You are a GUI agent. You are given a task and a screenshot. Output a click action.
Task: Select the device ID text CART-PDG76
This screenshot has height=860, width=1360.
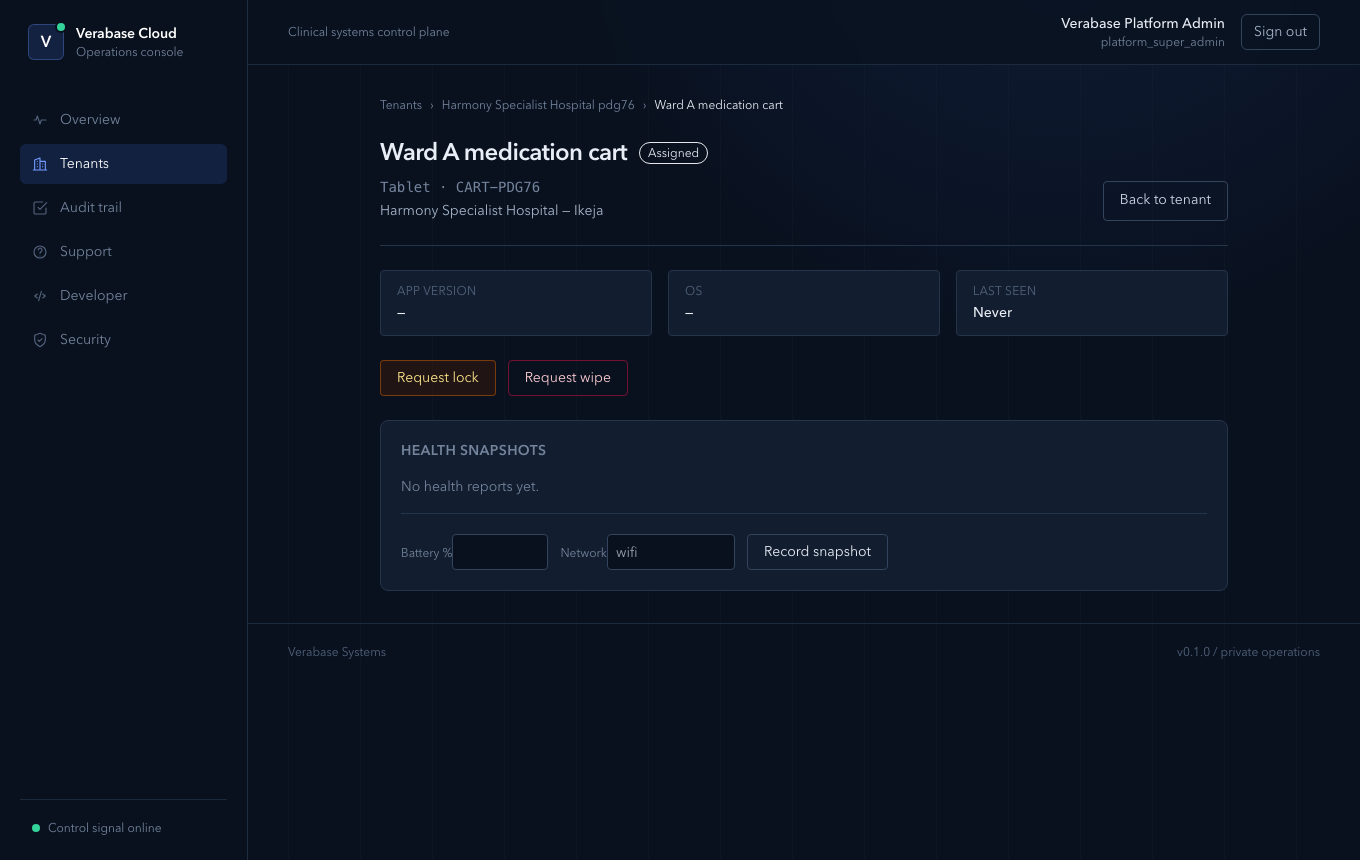tap(498, 187)
